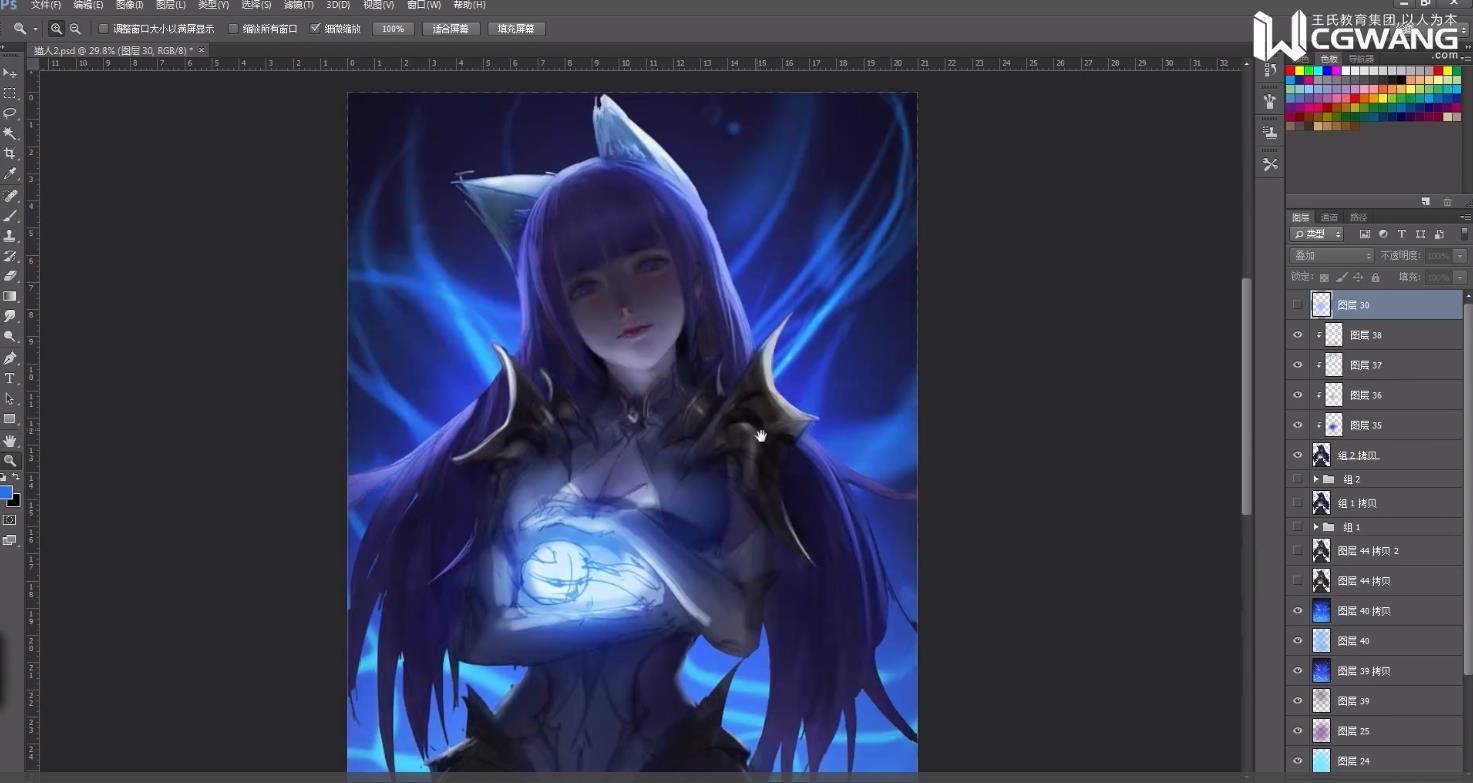The height and width of the screenshot is (783, 1473).
Task: Open the 图像(I) menu
Action: (x=130, y=5)
